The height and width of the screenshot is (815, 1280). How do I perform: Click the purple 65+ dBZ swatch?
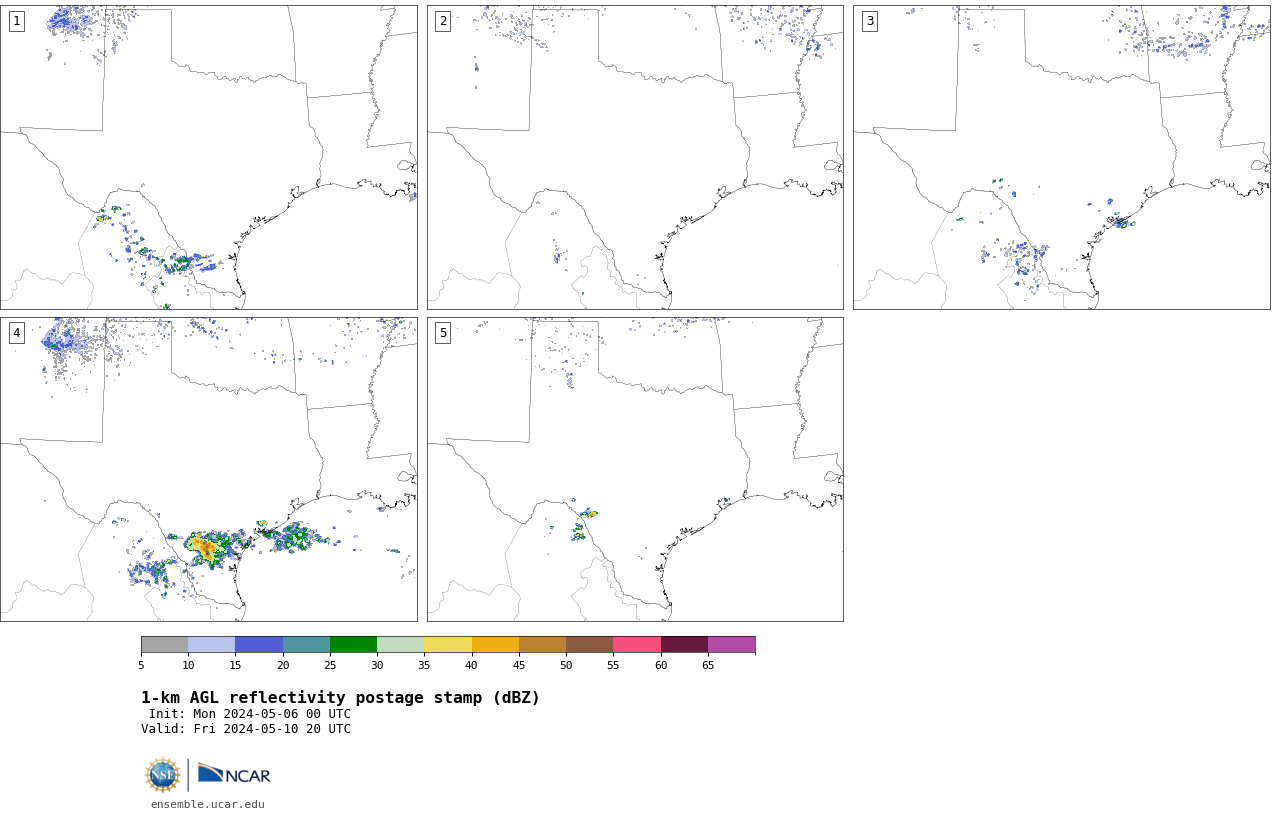pos(731,644)
